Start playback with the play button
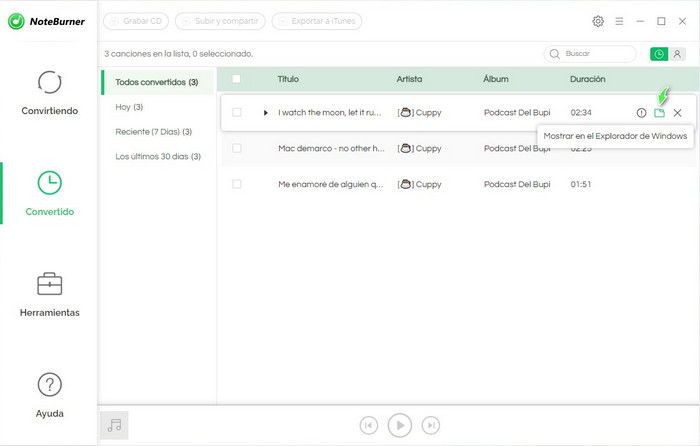Screen dimensions: 700x446 pos(400,425)
